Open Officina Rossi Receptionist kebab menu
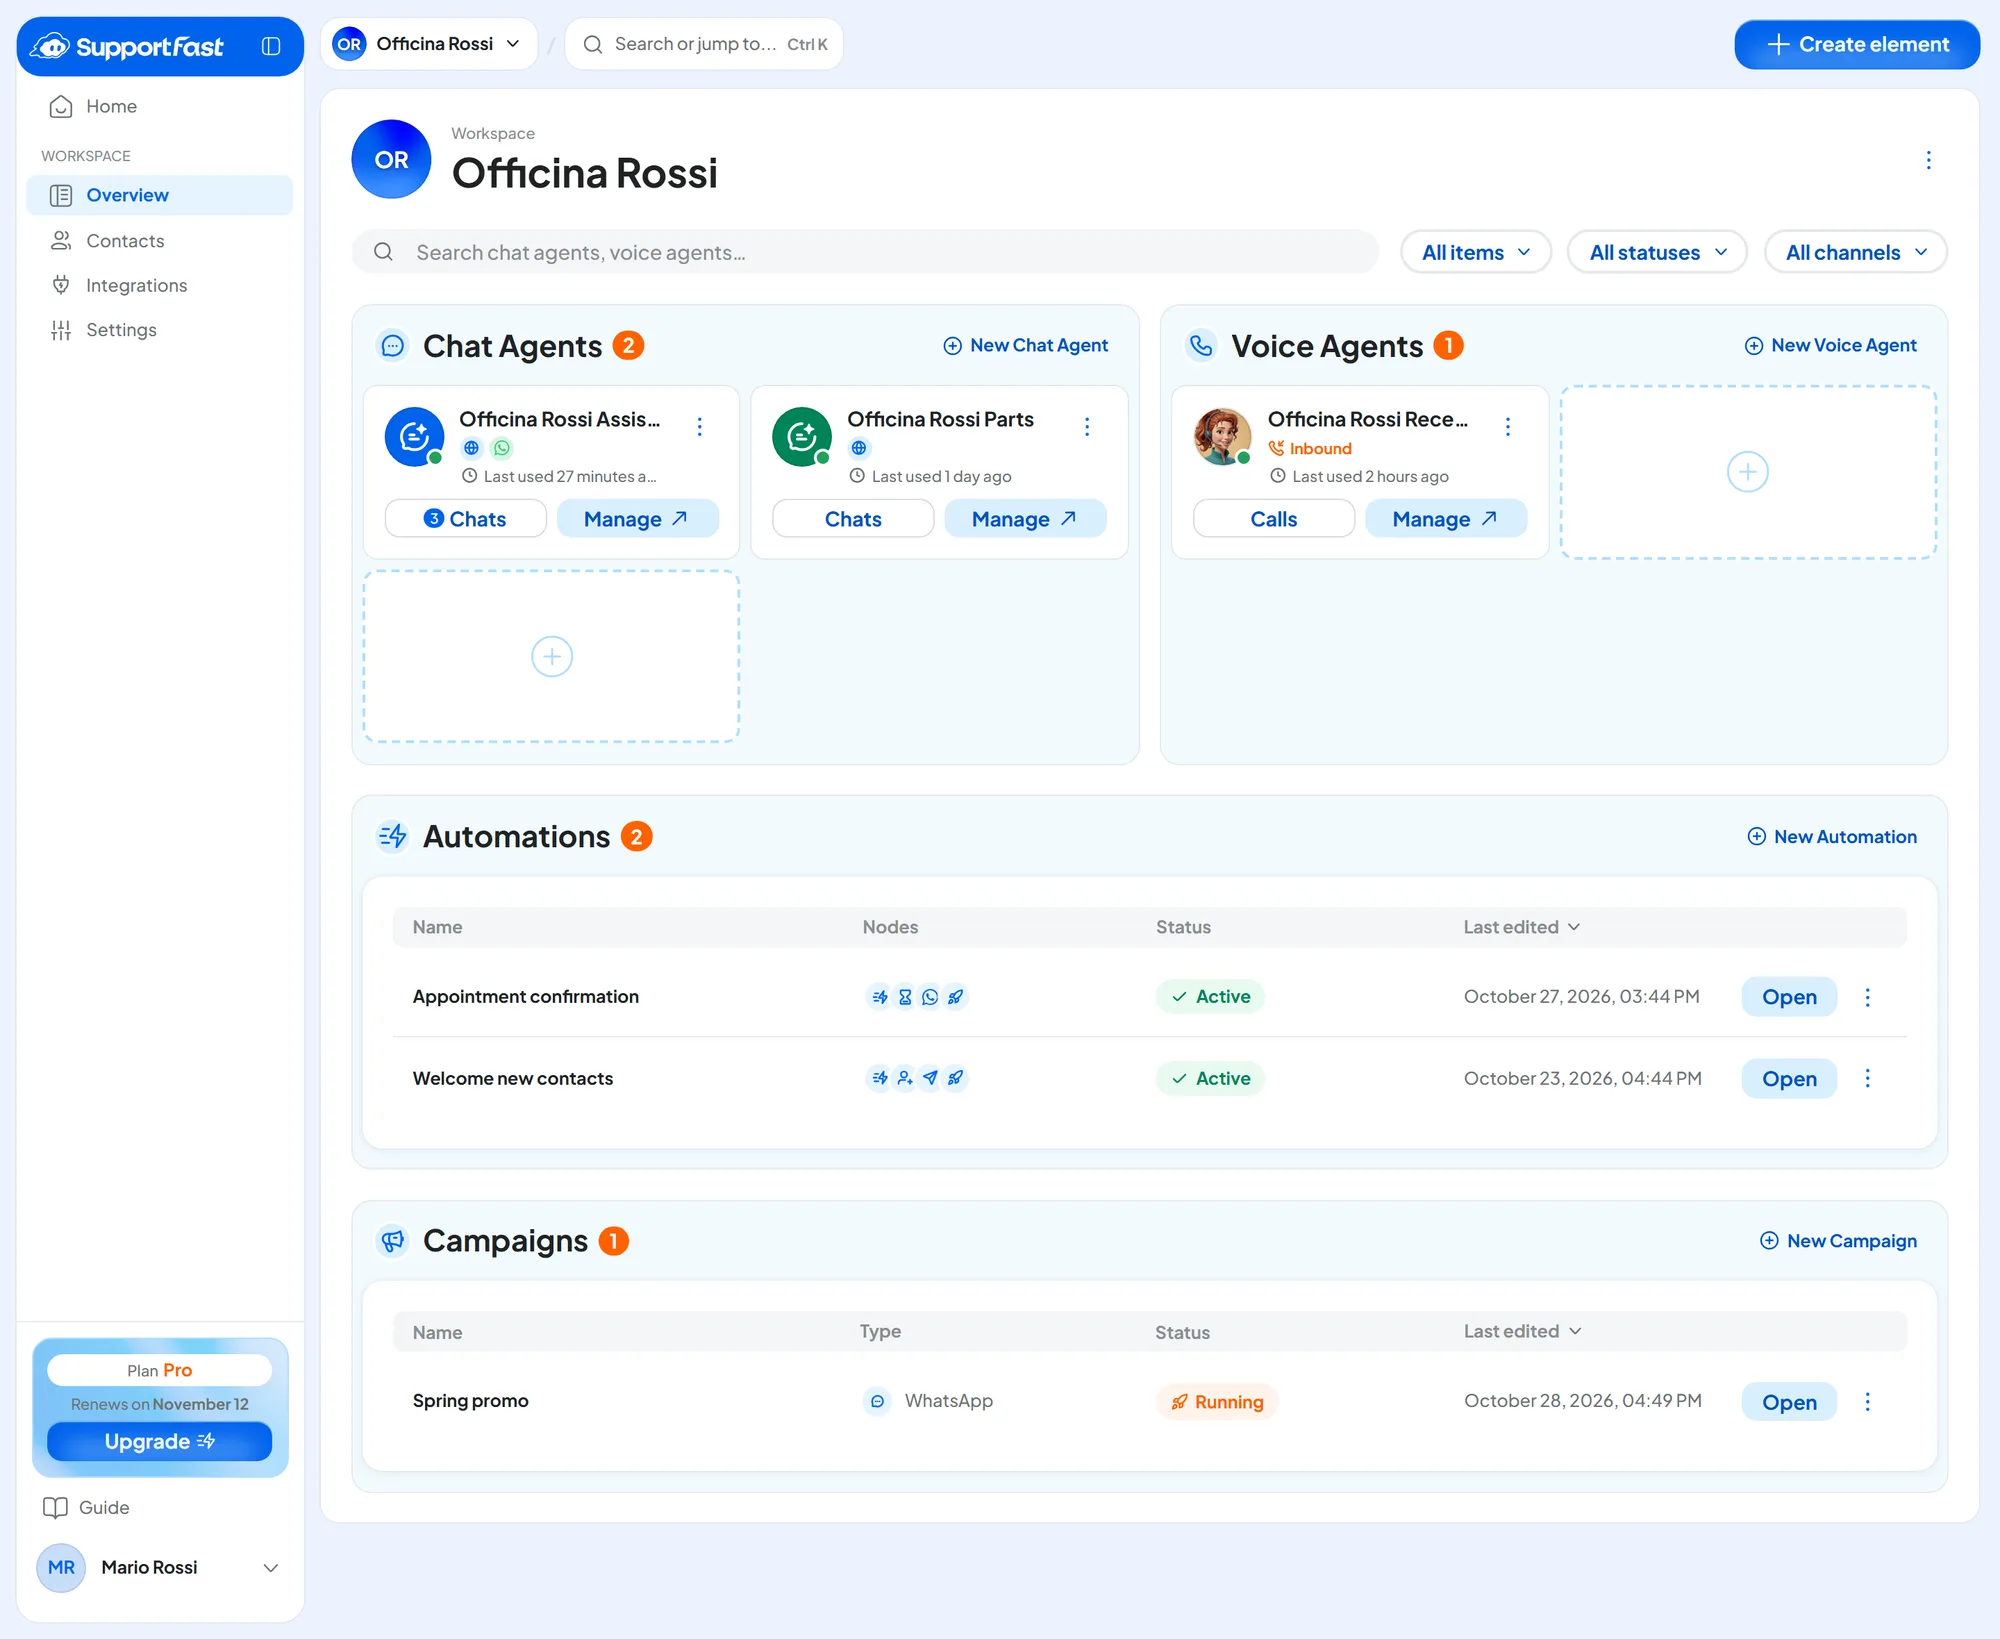 1508,427
